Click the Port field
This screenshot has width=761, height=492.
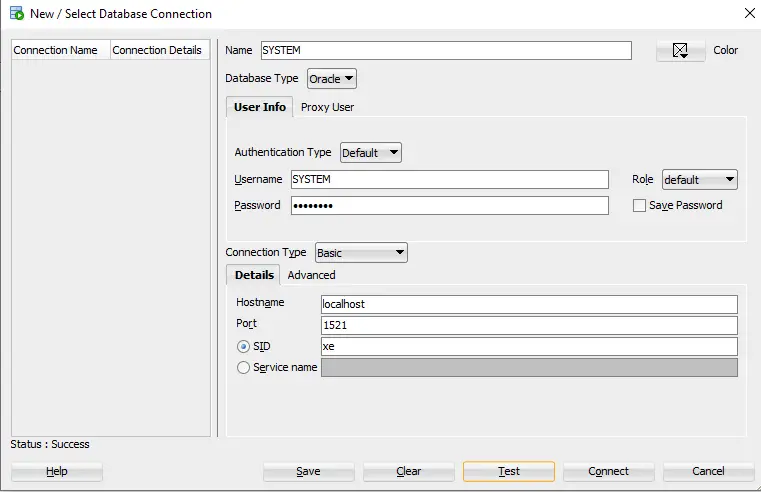pos(529,325)
